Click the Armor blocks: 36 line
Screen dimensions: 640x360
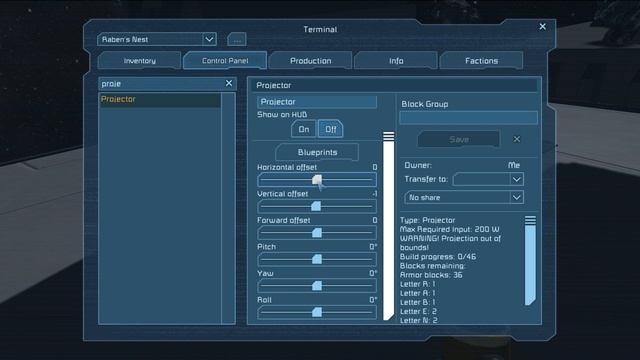[431, 275]
